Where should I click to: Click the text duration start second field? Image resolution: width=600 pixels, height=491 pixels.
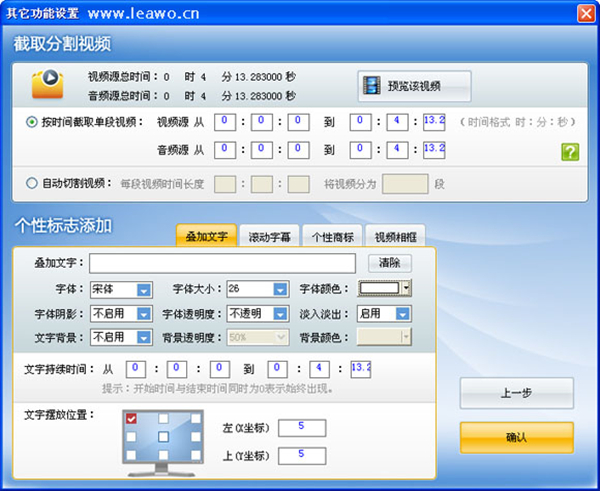point(220,369)
